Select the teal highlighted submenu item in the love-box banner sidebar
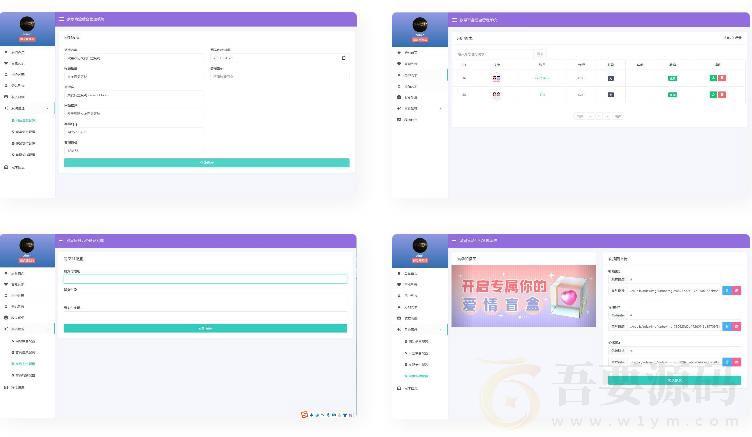 coord(416,376)
